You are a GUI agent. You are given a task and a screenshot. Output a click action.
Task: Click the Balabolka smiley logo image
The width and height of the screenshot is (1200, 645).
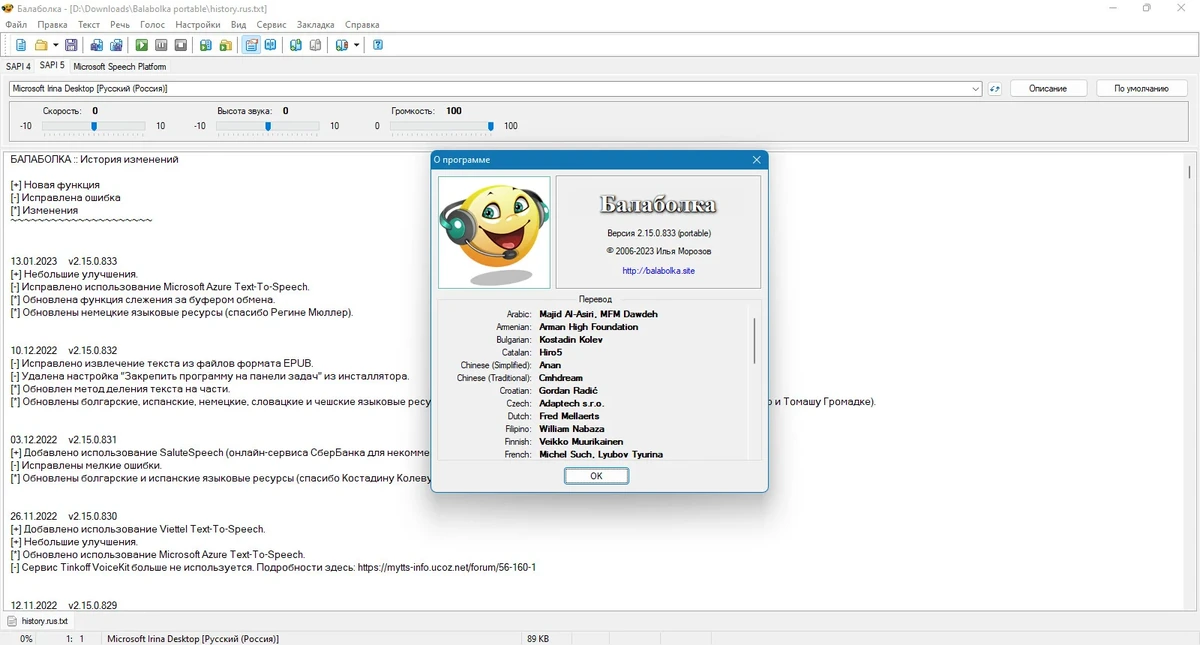coord(494,232)
